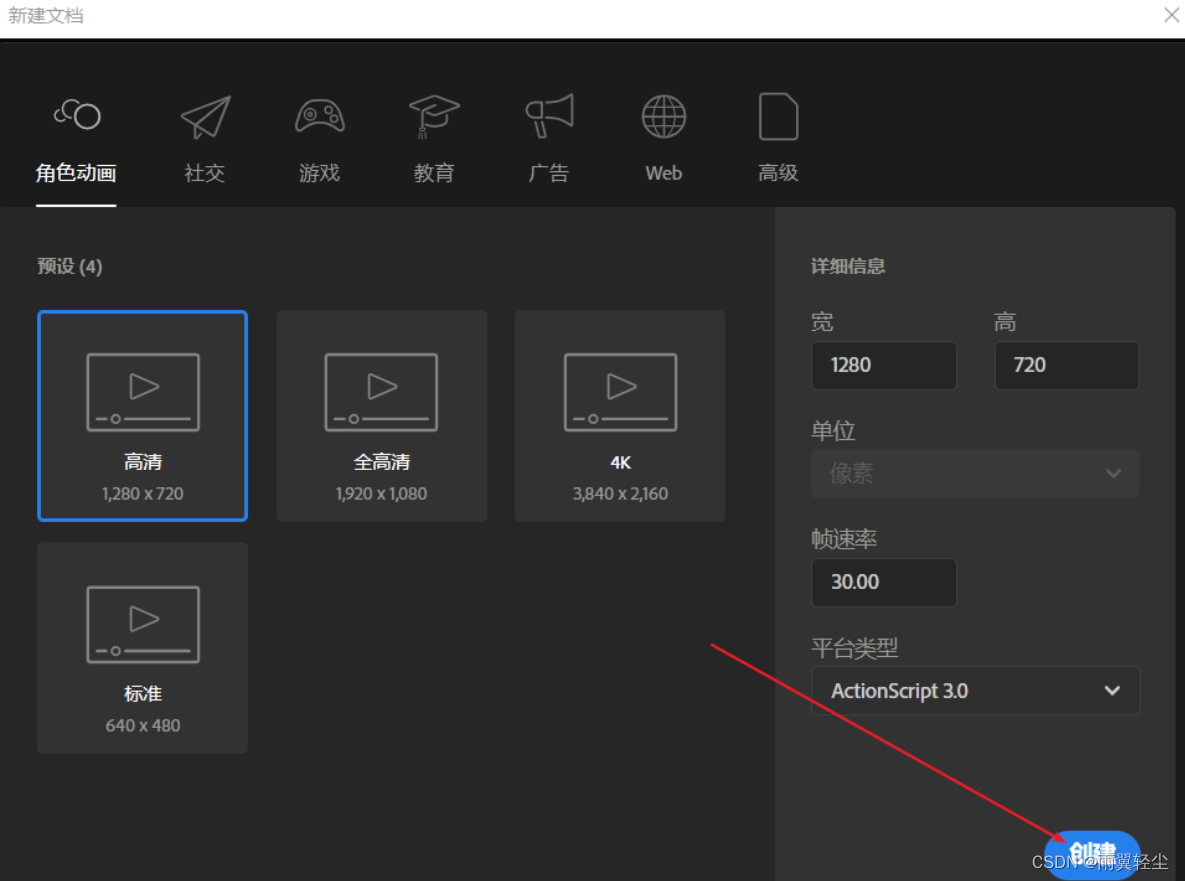
Task: Open the 单位 像素 dropdown
Action: pyautogui.click(x=975, y=474)
